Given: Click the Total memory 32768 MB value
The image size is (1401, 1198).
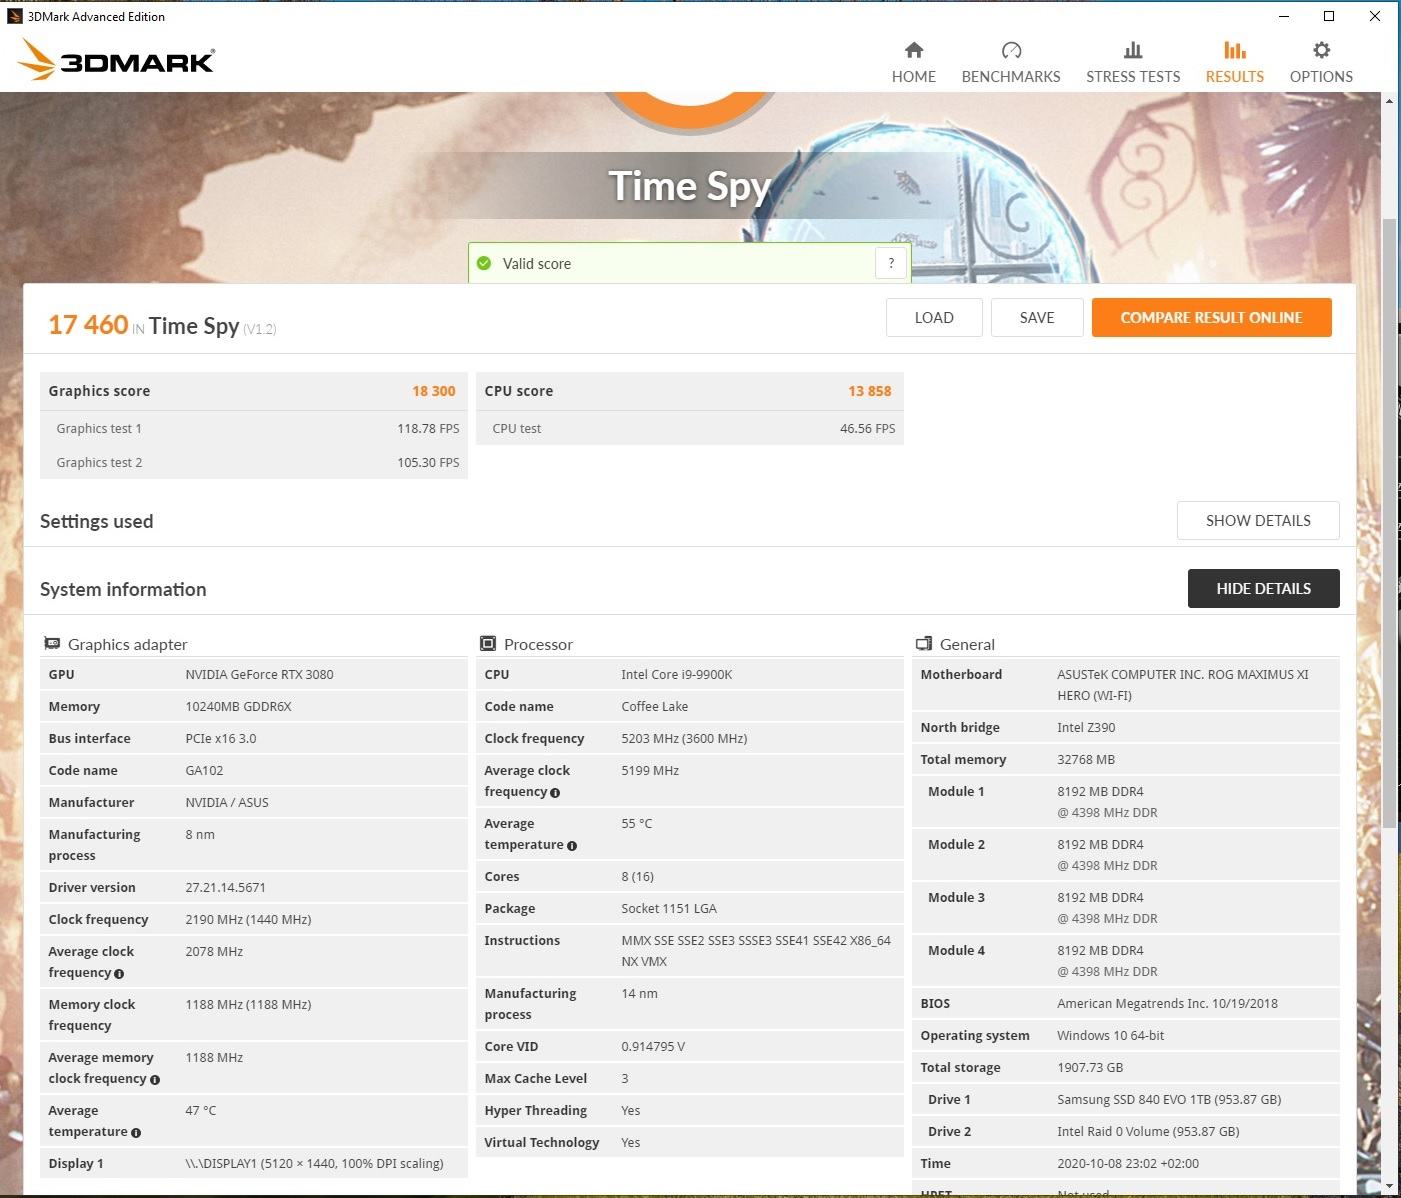Looking at the screenshot, I should click(x=1086, y=759).
